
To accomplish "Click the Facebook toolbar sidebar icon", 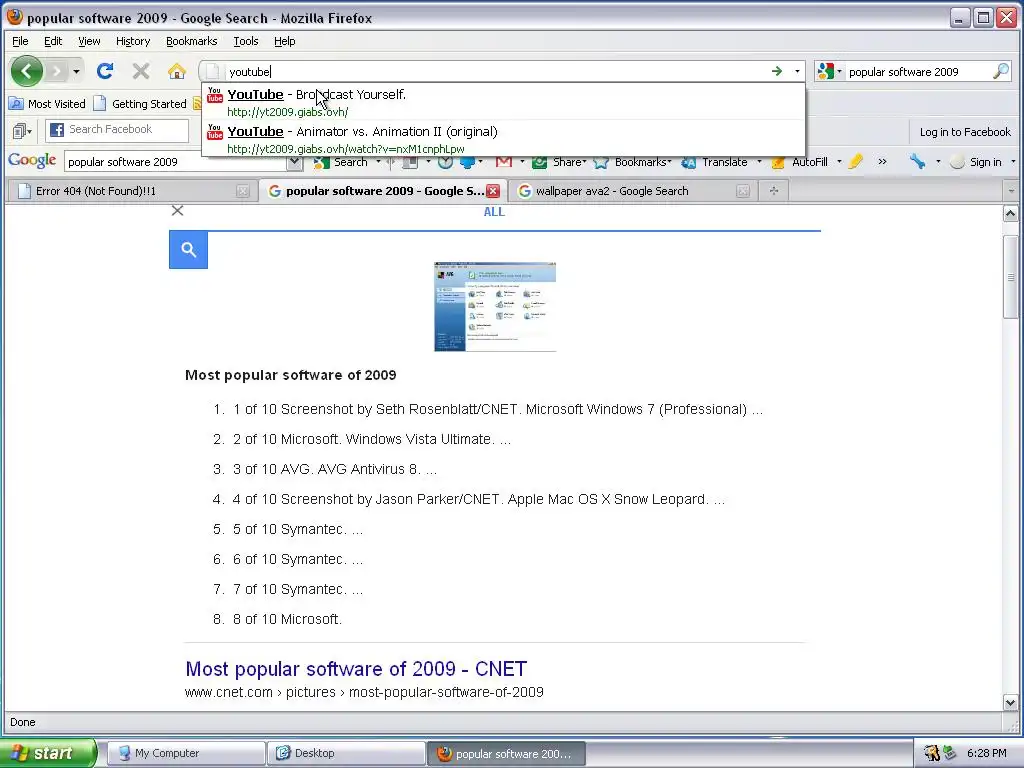I will pos(22,131).
